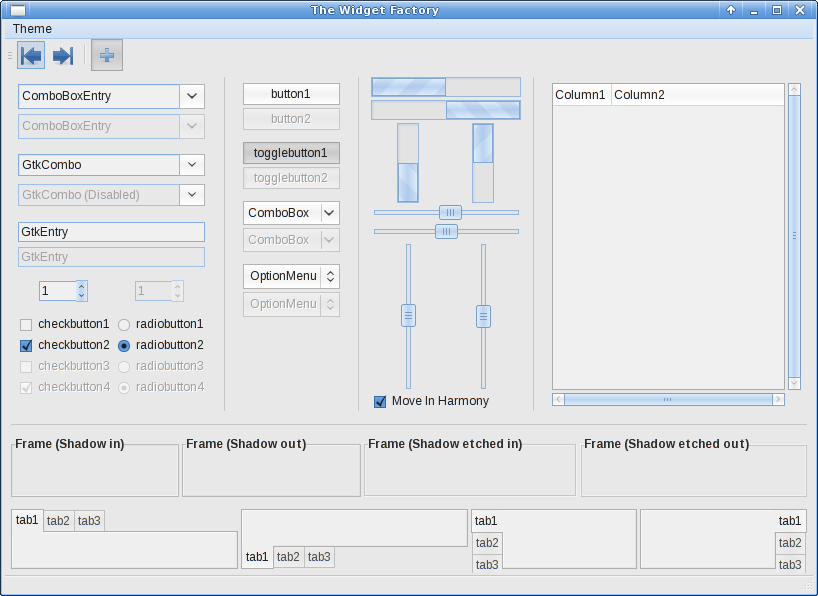The width and height of the screenshot is (818, 596).
Task: Switch to tab3 in top-tabbed notebook
Action: [89, 521]
